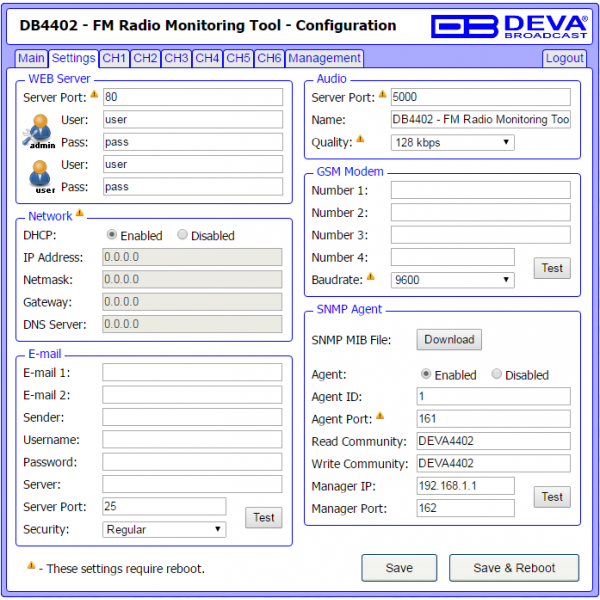Click the Audio Server Port field

coord(481,97)
